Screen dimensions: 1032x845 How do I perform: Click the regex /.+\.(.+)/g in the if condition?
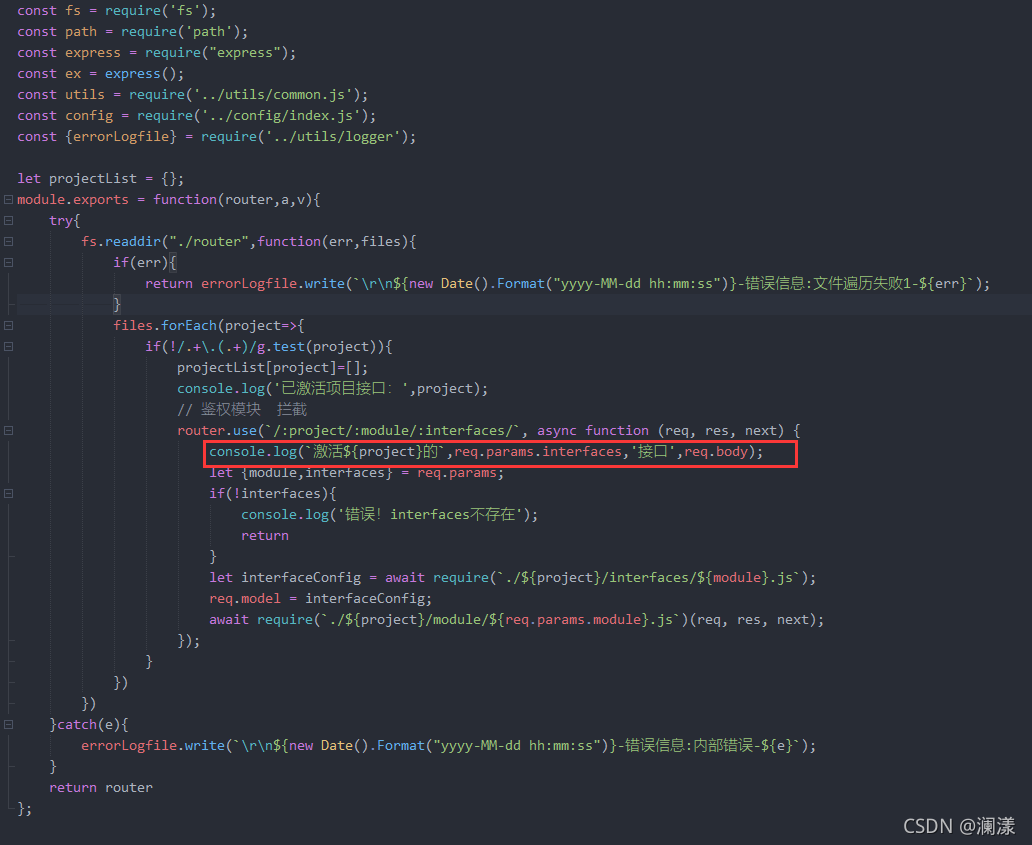[x=221, y=346]
